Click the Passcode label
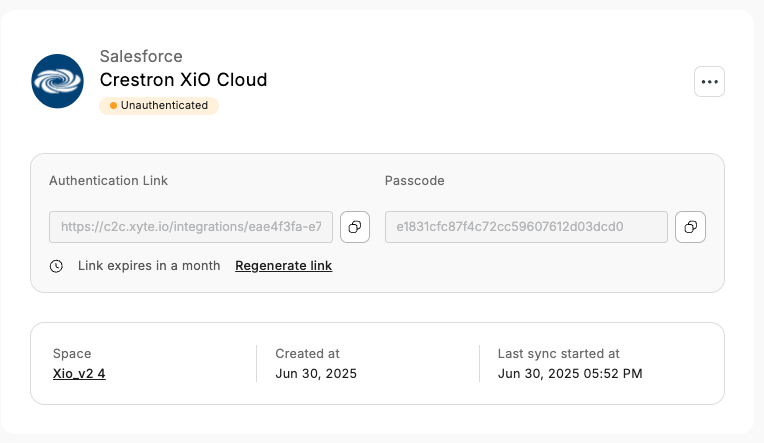The height and width of the screenshot is (443, 764). point(415,180)
